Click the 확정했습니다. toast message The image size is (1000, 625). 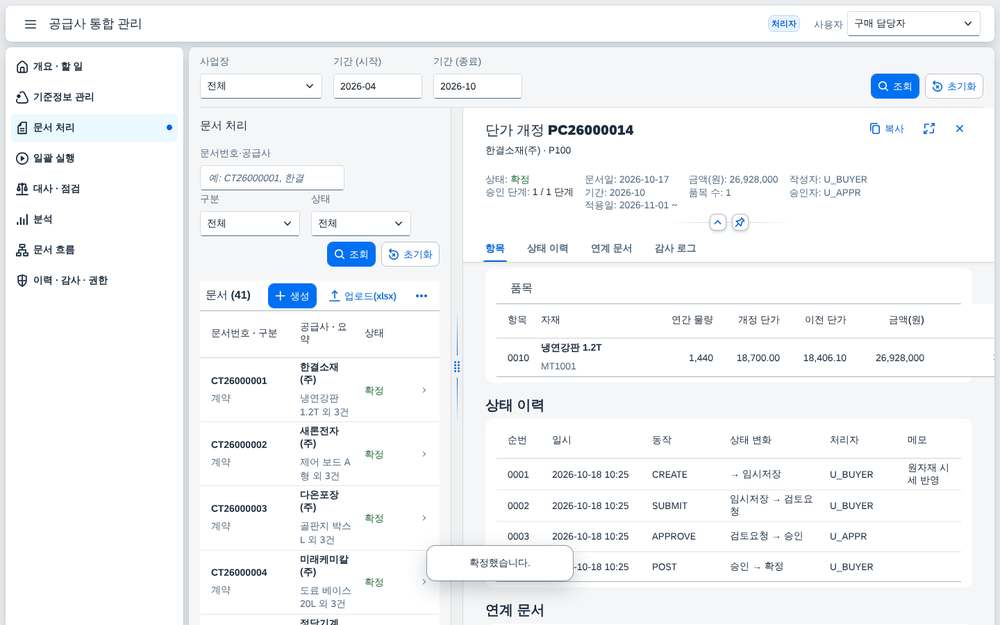tap(499, 563)
